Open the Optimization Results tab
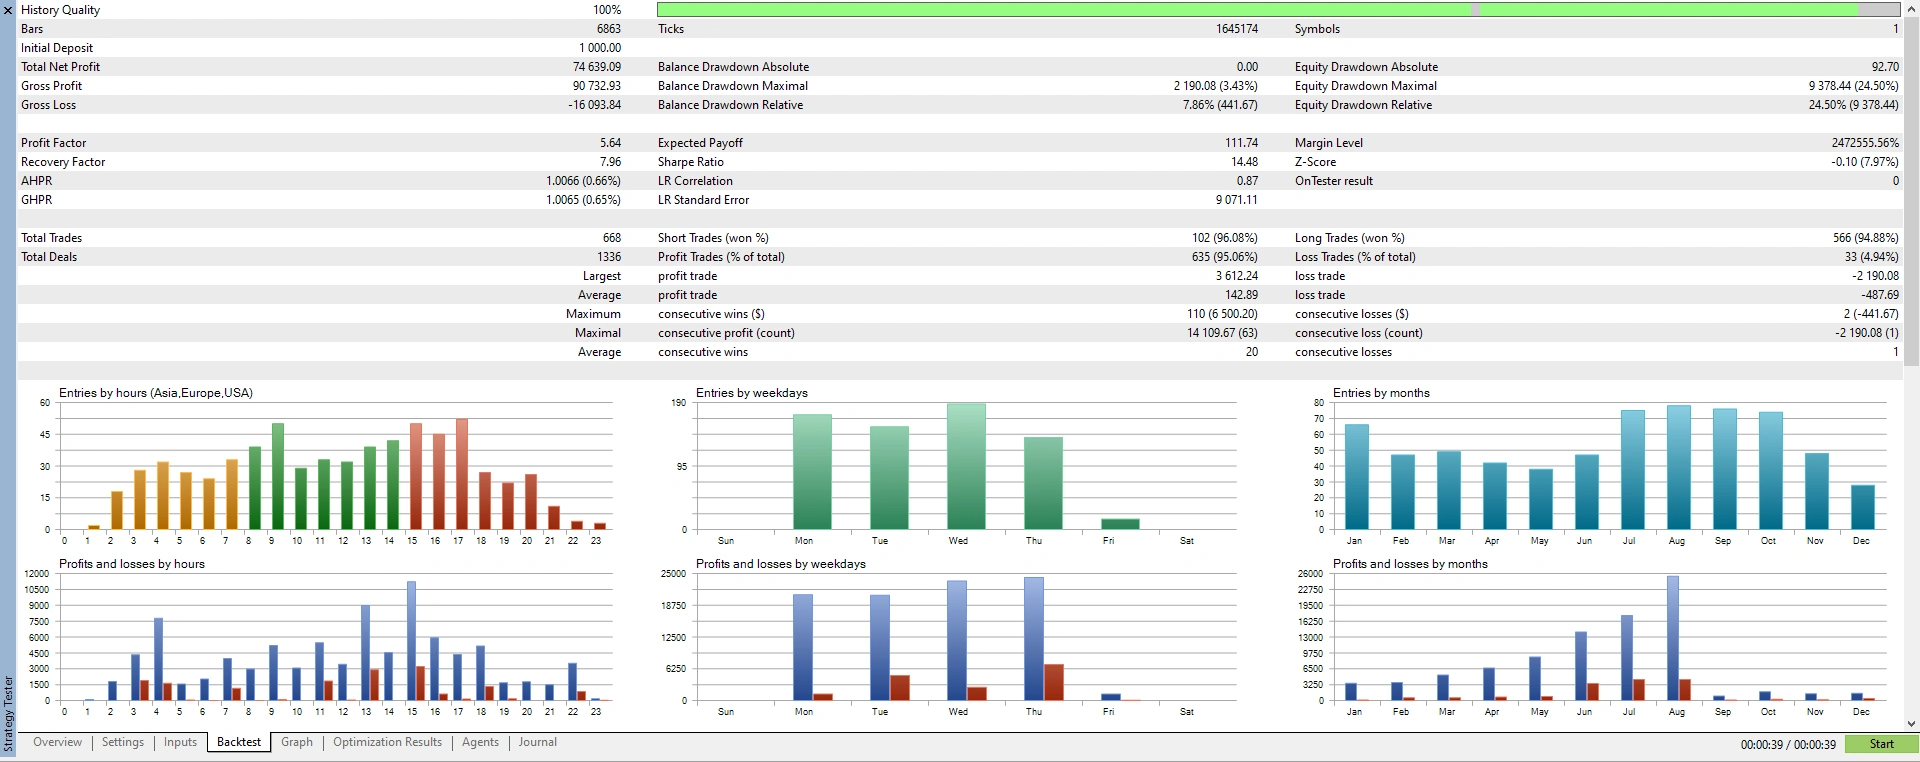Image resolution: width=1920 pixels, height=762 pixels. coord(387,742)
